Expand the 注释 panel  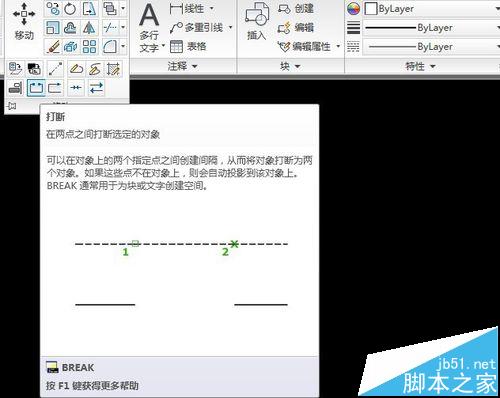pos(183,66)
